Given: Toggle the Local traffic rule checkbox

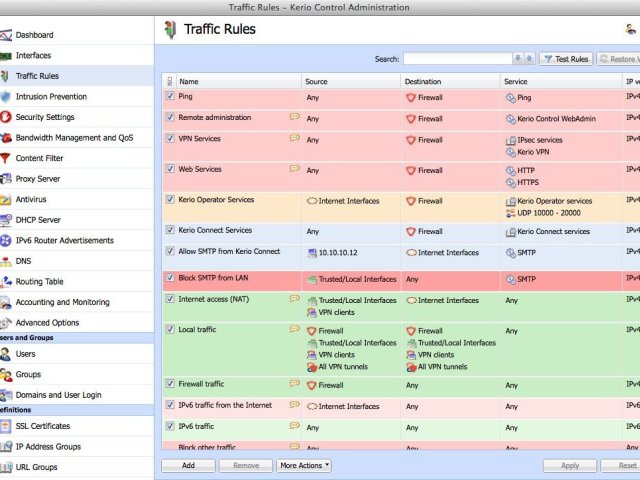Looking at the screenshot, I should click(x=170, y=329).
